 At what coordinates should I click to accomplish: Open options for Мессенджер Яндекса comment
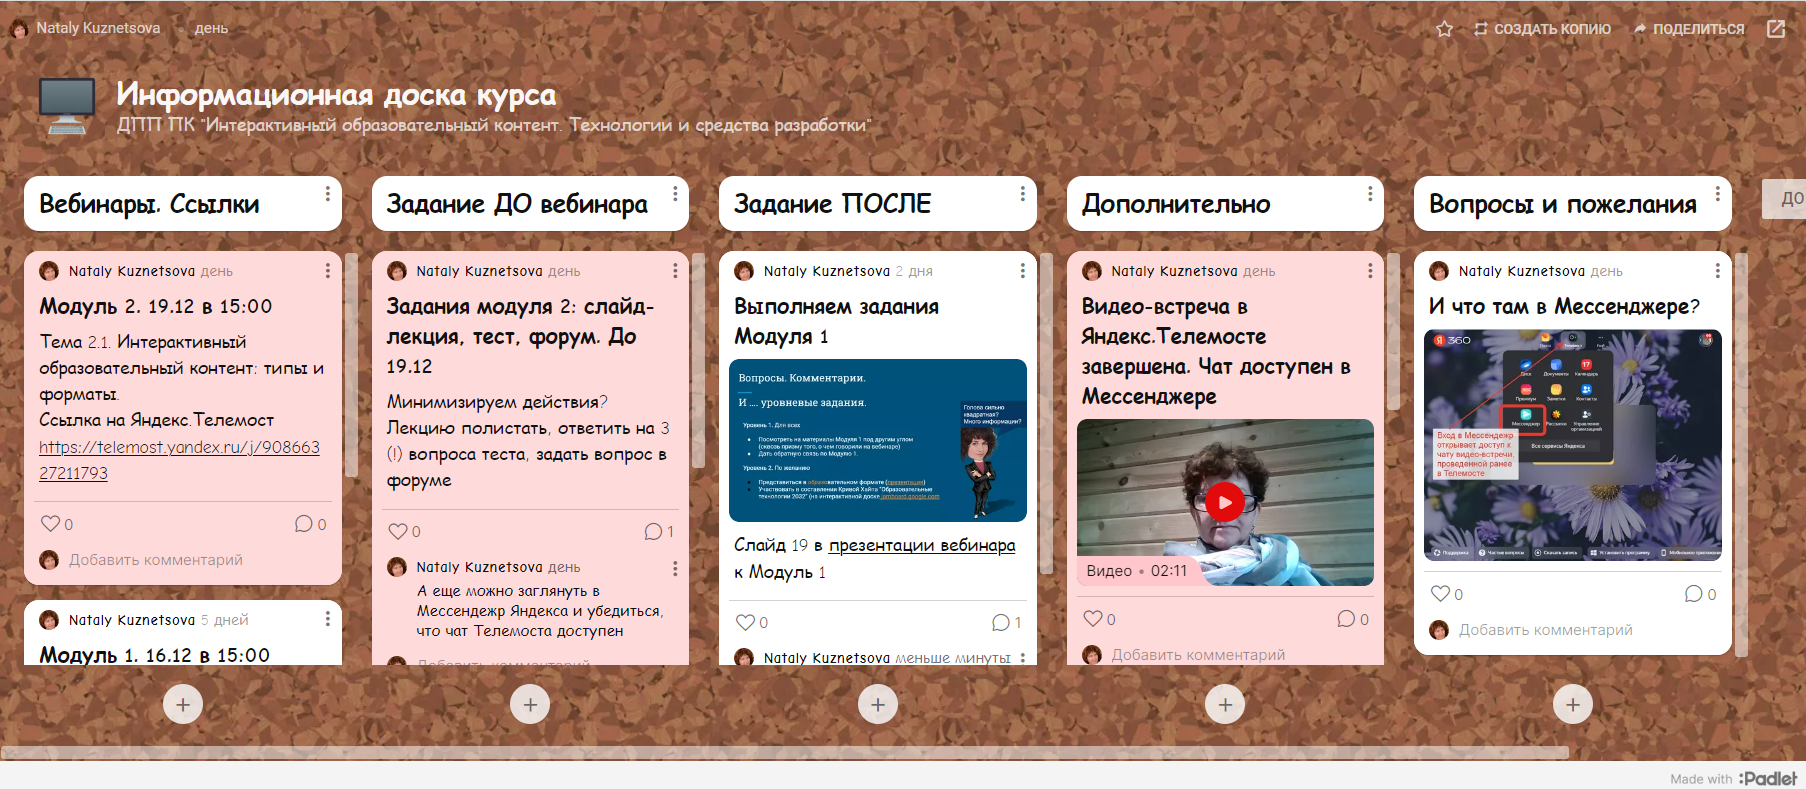675,568
